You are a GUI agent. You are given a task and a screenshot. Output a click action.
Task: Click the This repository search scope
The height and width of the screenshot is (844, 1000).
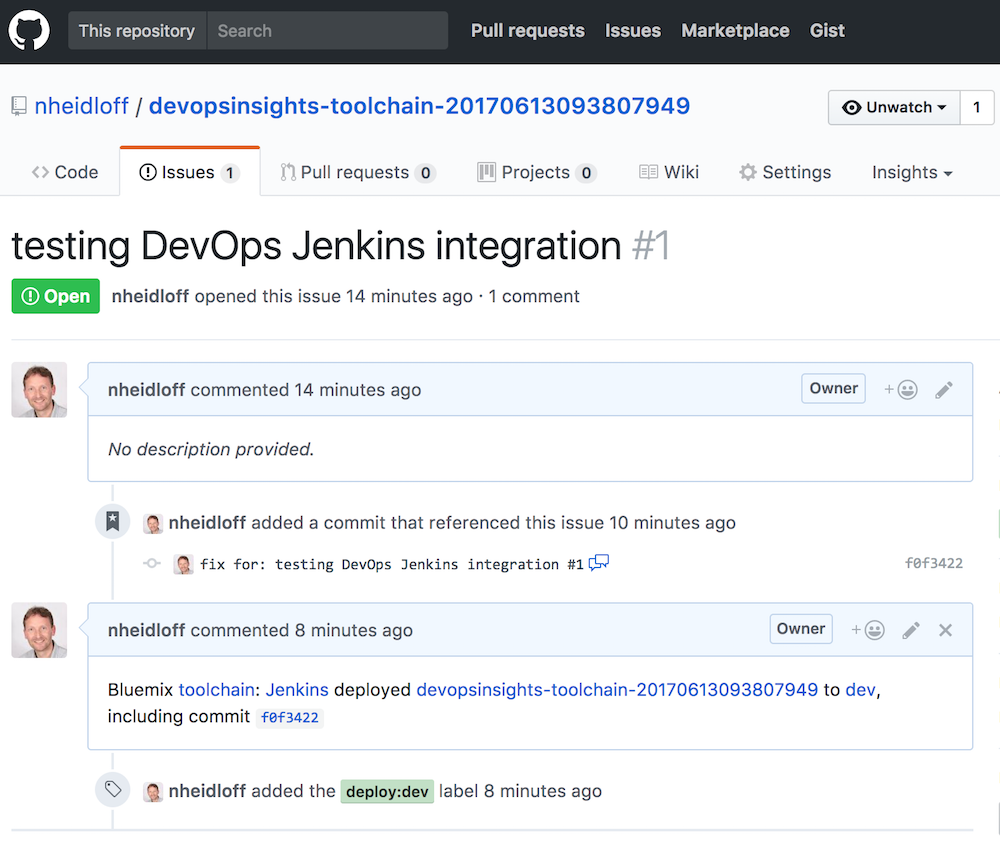(x=137, y=31)
